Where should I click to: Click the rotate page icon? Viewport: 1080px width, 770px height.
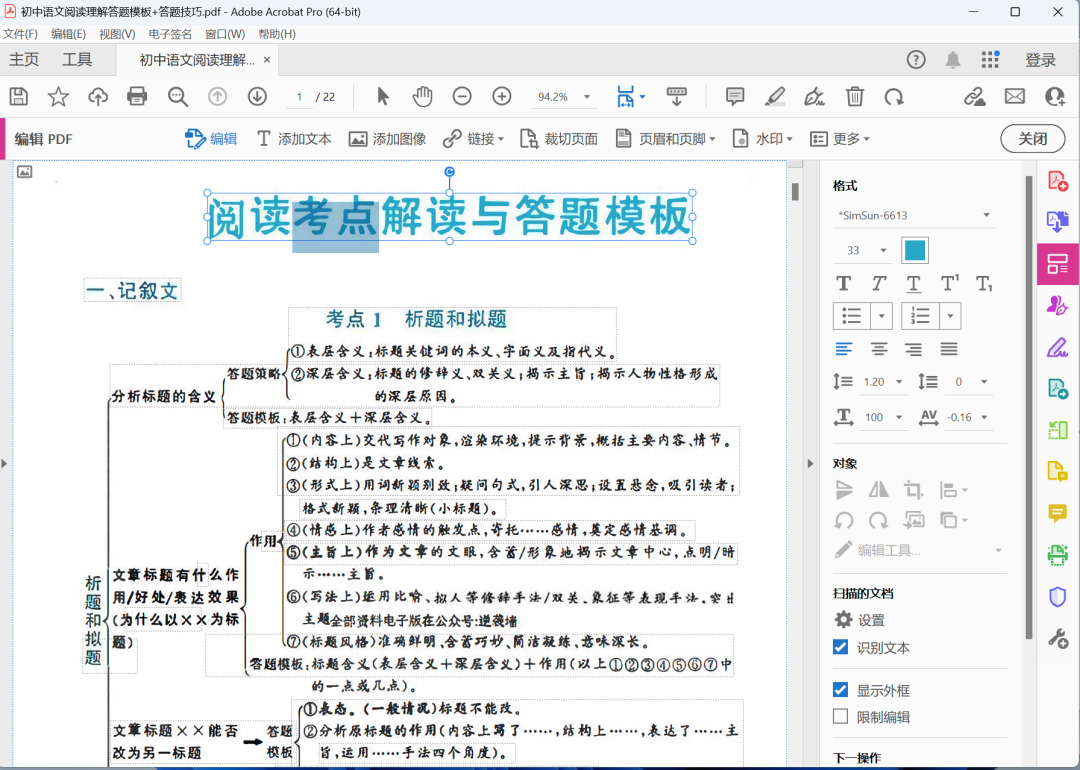click(894, 96)
